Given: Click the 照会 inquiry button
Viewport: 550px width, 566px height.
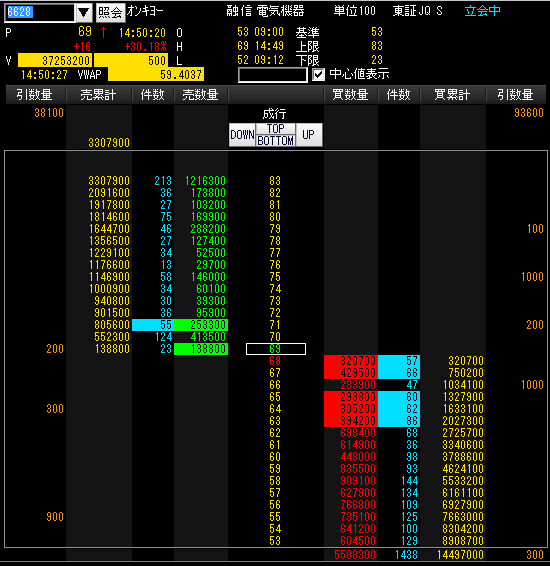Looking at the screenshot, I should coord(110,13).
